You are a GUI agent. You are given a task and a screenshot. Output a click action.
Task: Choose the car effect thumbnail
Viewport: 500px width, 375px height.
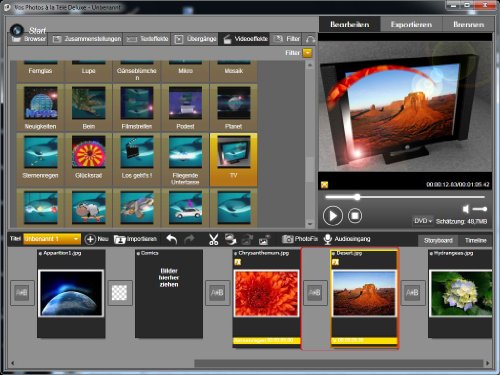pyautogui.click(x=185, y=207)
